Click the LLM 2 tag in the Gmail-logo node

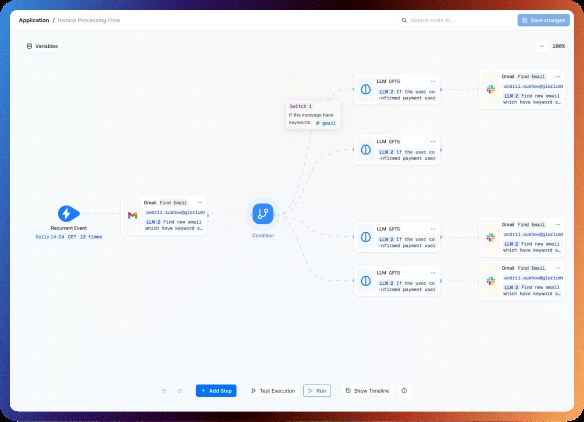pyautogui.click(x=153, y=222)
